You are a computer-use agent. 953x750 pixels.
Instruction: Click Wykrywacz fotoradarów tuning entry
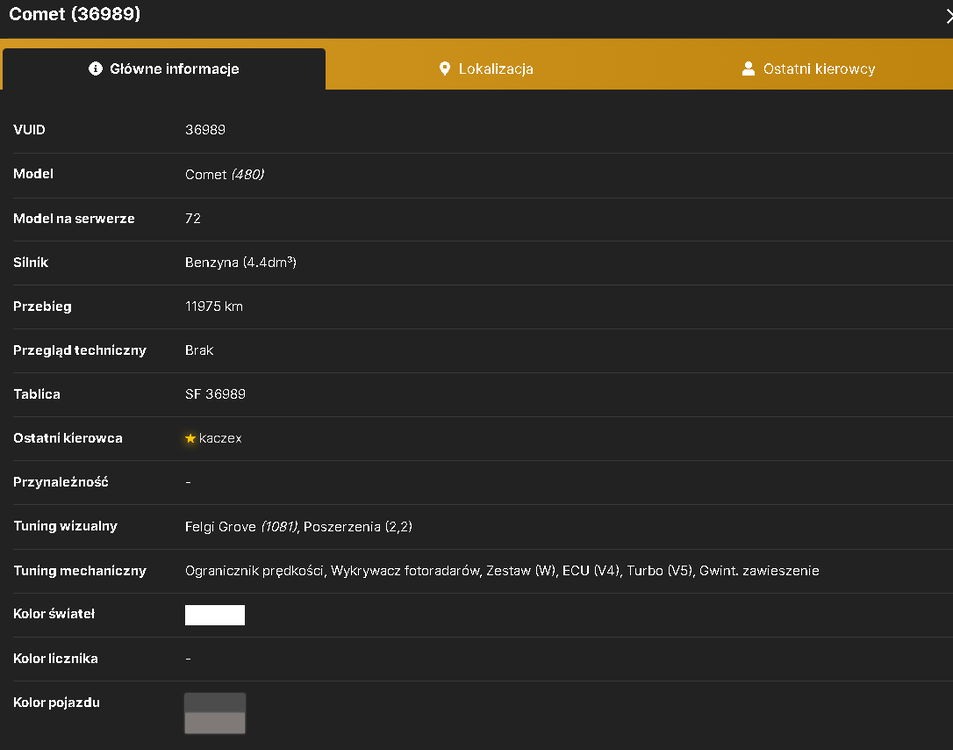405,571
